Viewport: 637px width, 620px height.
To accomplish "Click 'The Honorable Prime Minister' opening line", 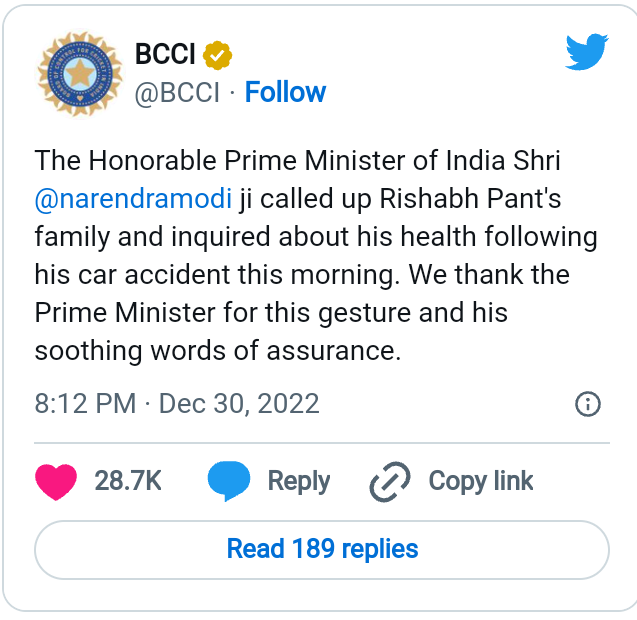I will (x=297, y=160).
